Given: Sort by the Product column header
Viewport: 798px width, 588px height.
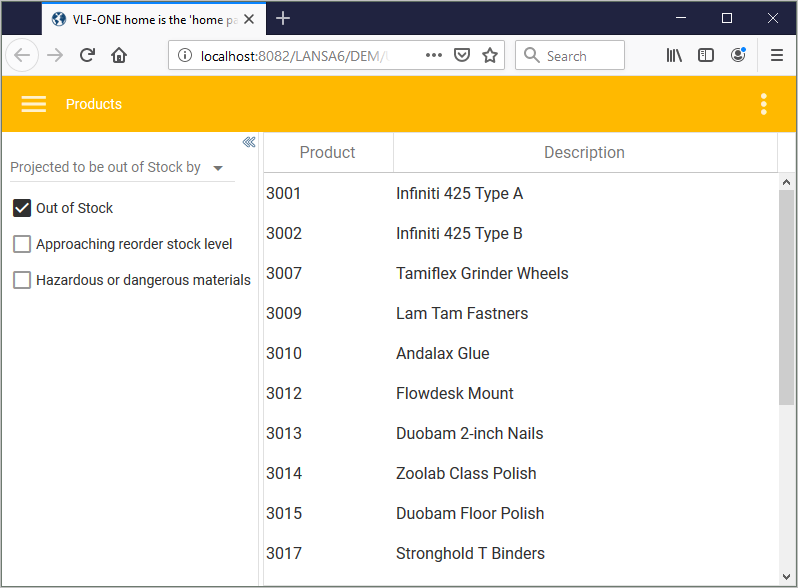Looking at the screenshot, I should pos(327,152).
